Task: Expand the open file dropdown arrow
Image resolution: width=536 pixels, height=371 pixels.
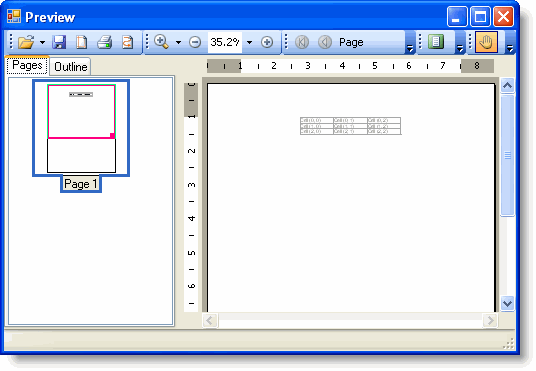Action: 42,42
